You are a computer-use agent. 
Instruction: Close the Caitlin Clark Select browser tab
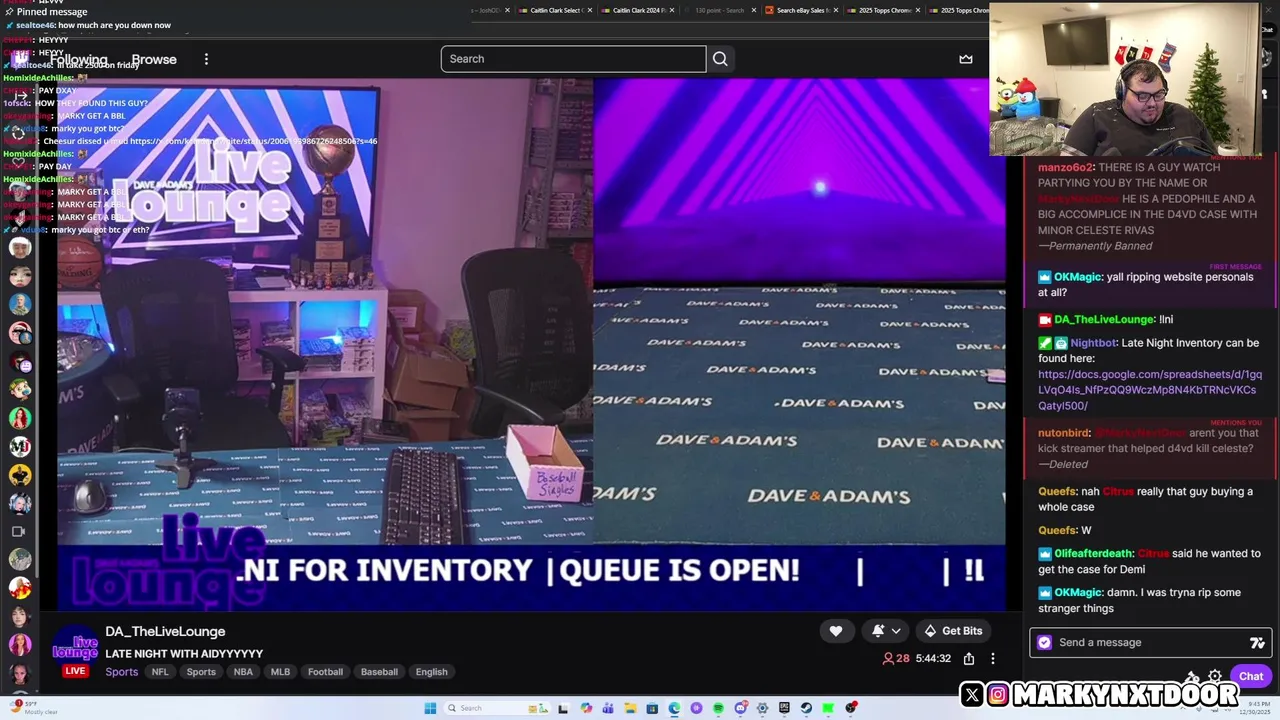pyautogui.click(x=590, y=10)
